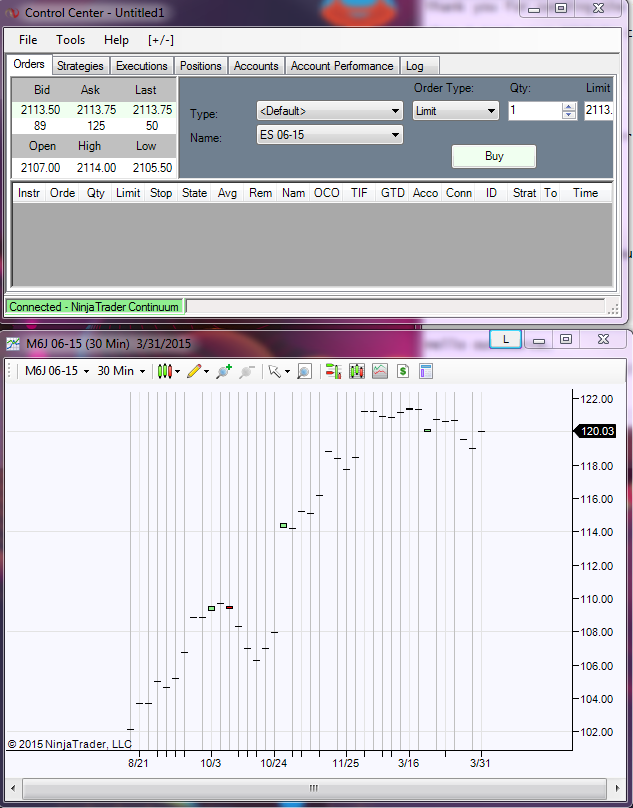Open the Help menu

pos(116,40)
